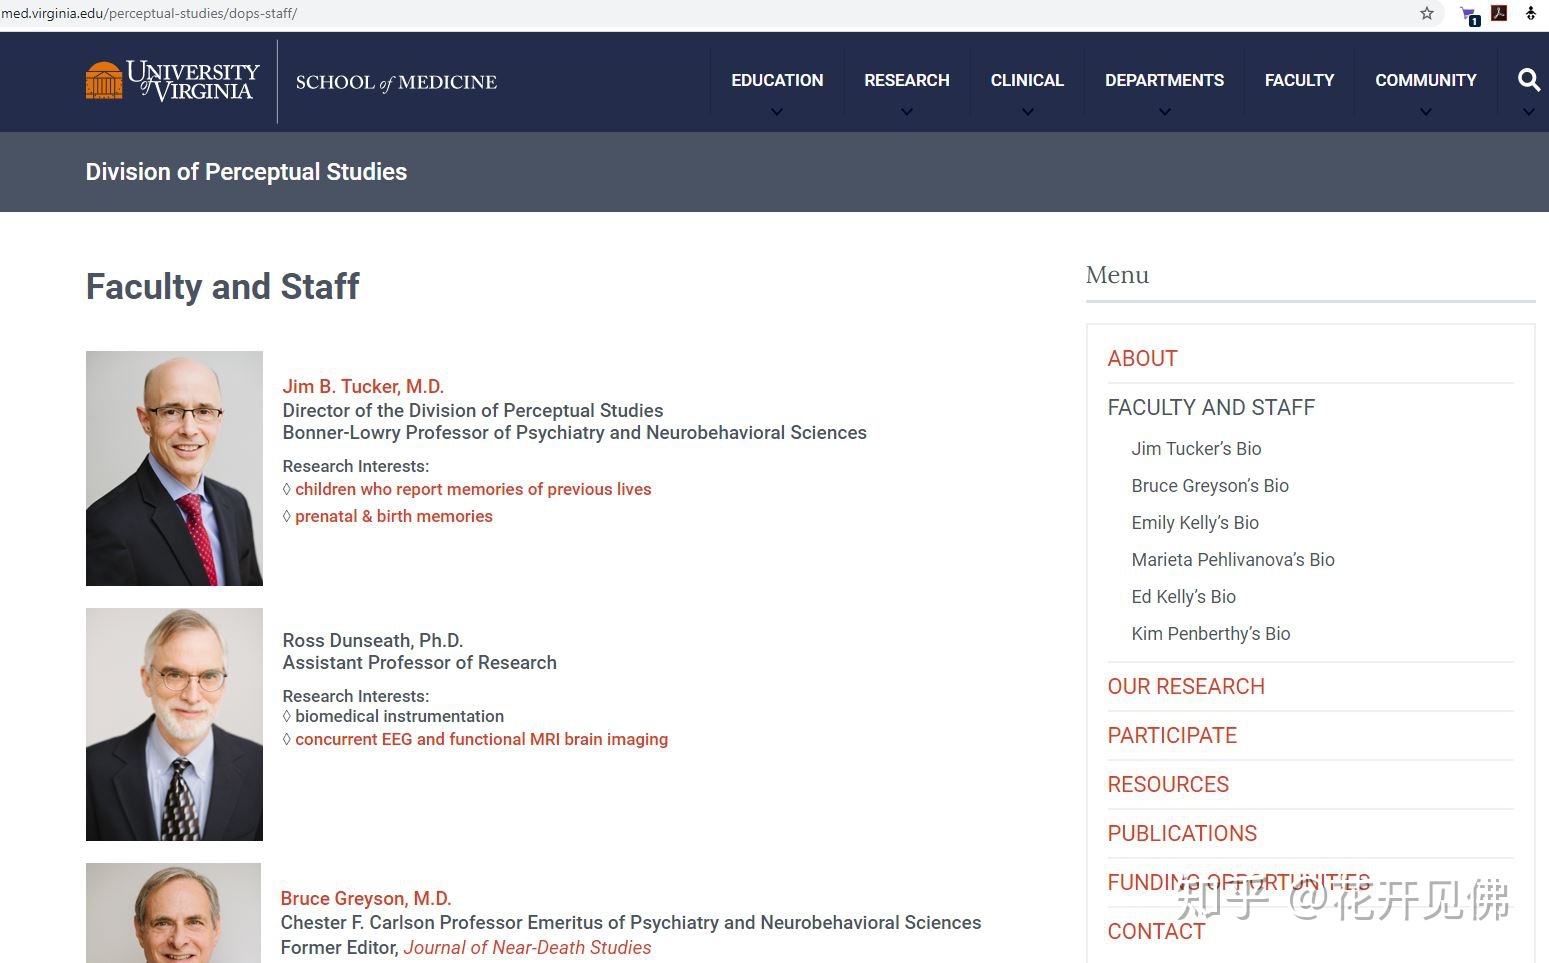Image resolution: width=1549 pixels, height=963 pixels.
Task: Select 'Faculty and Staff' page heading
Action: [x=222, y=287]
